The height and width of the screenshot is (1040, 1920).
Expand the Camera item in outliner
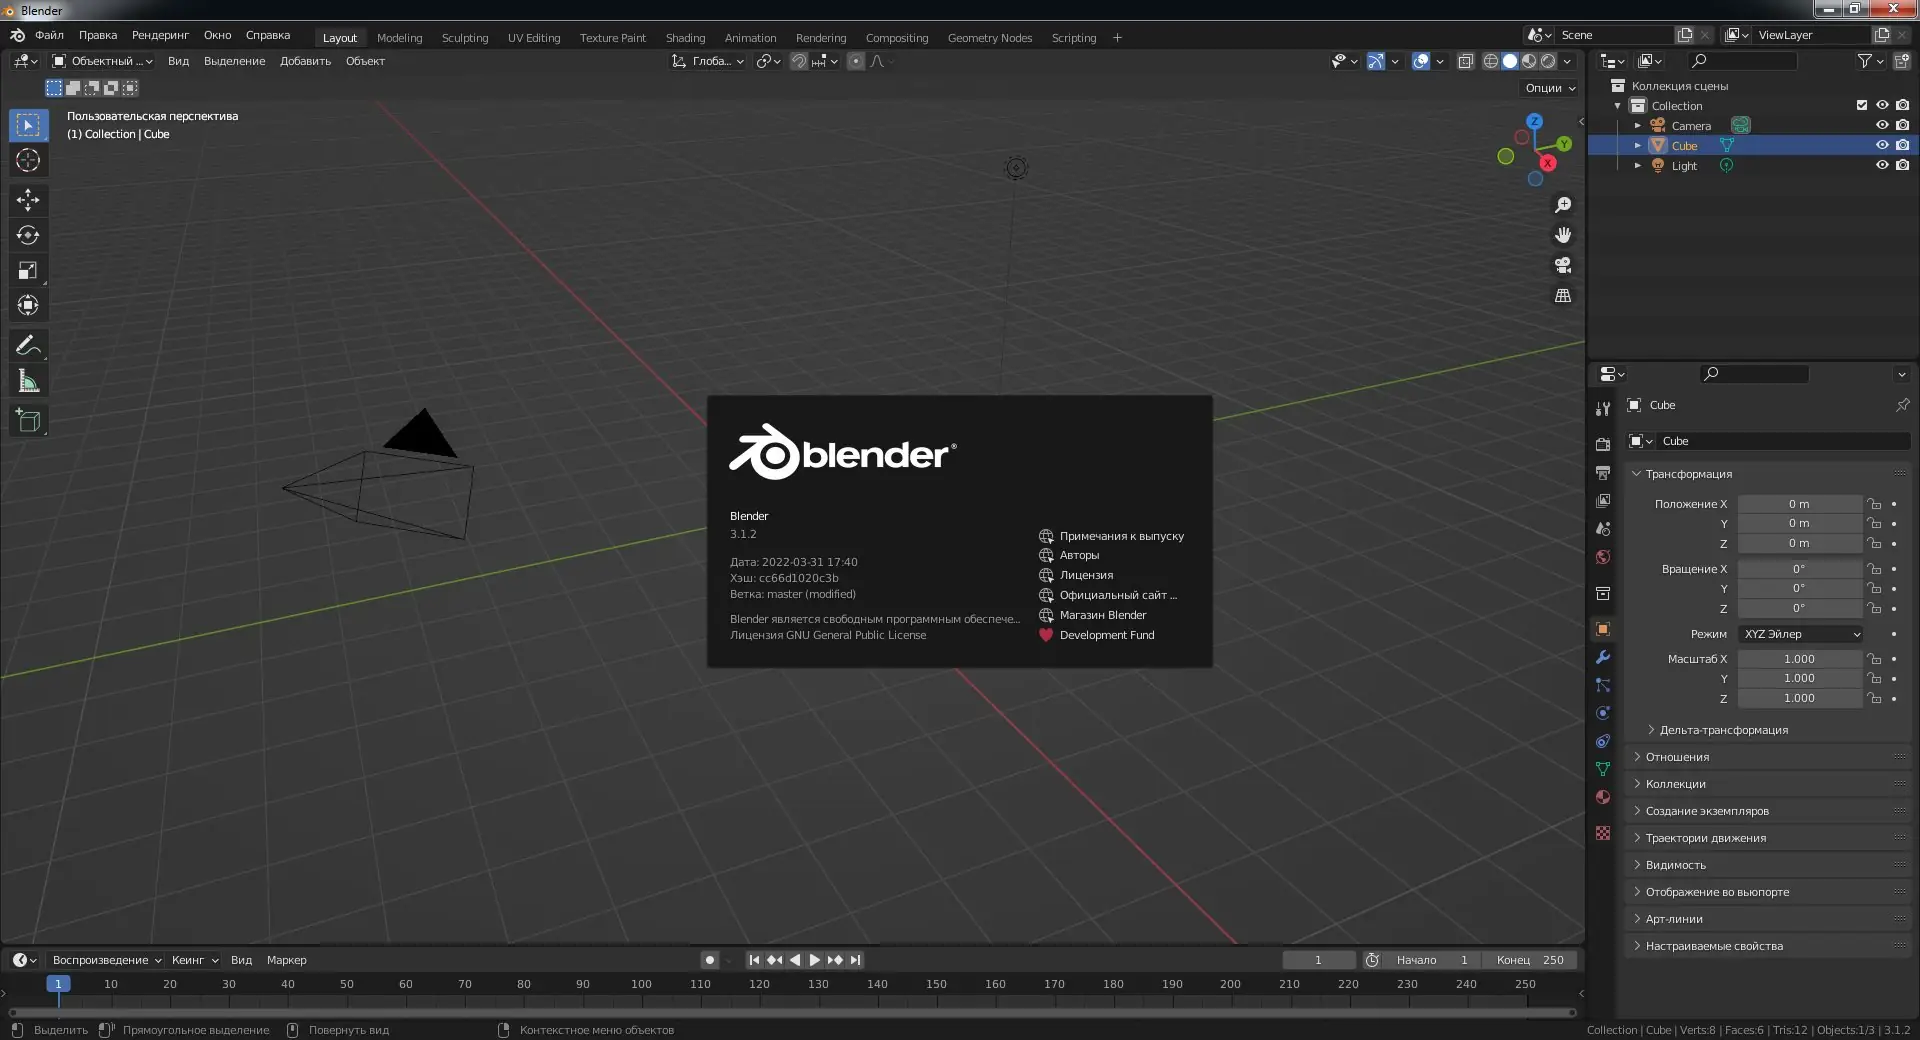coord(1637,126)
